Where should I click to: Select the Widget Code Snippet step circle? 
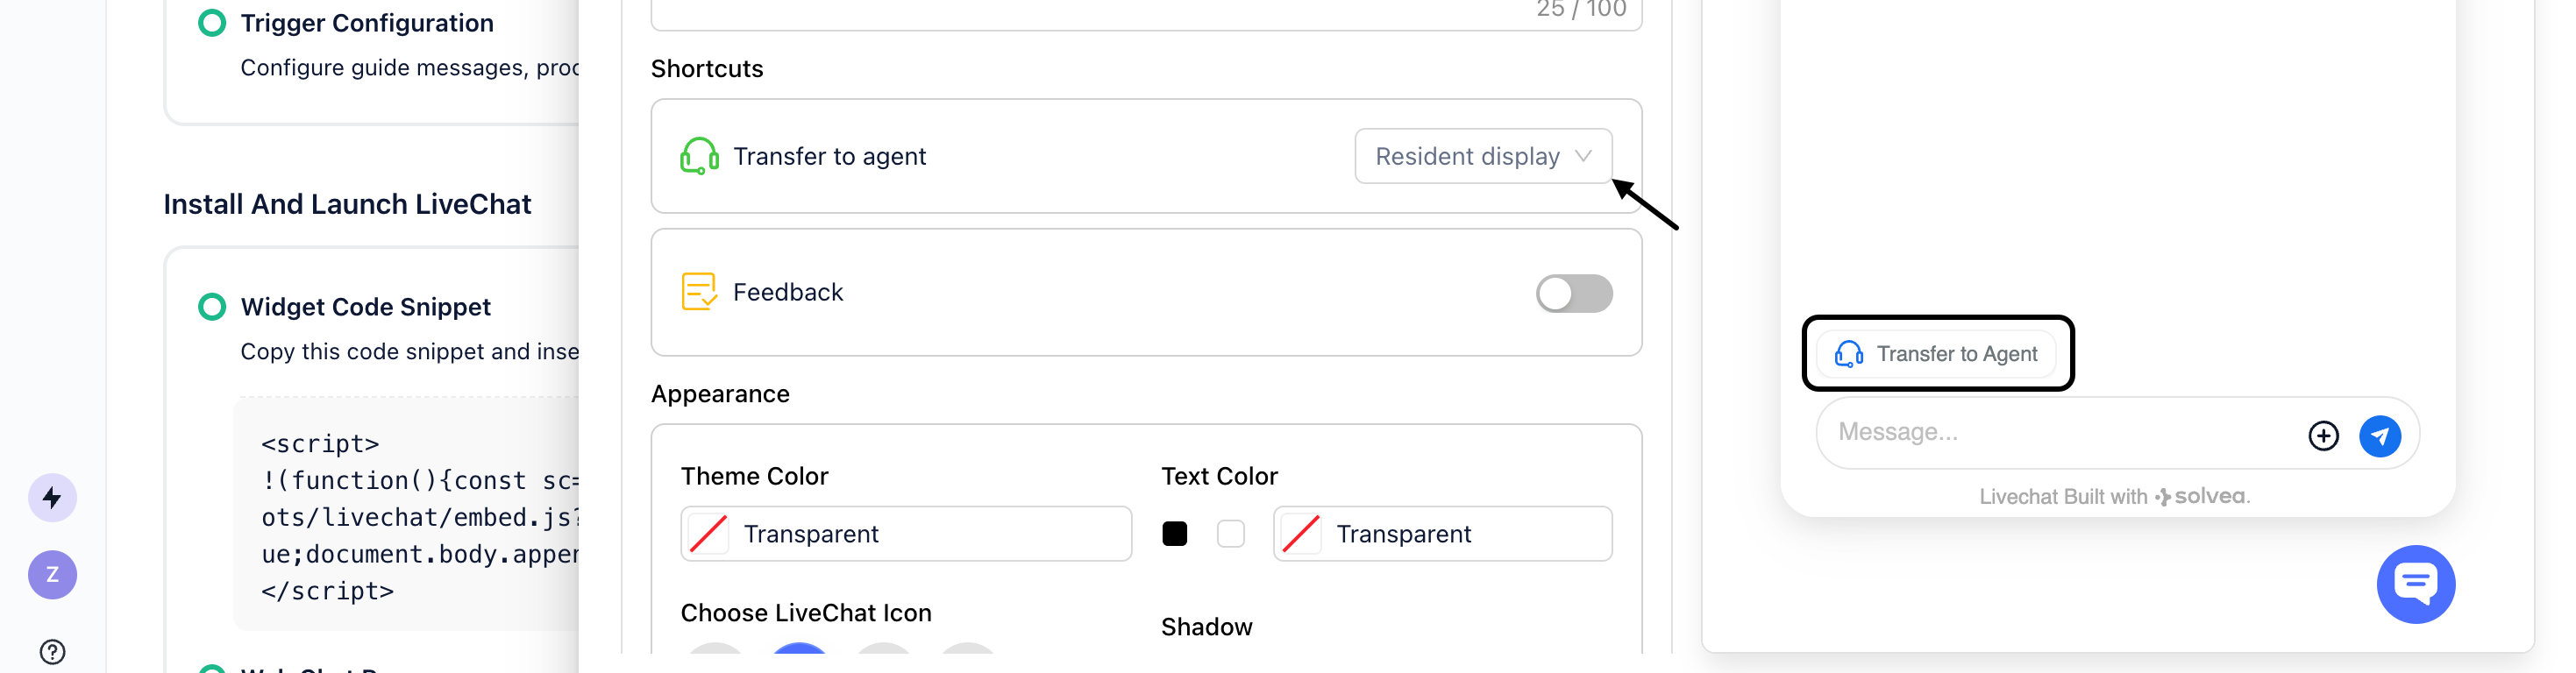(x=212, y=306)
